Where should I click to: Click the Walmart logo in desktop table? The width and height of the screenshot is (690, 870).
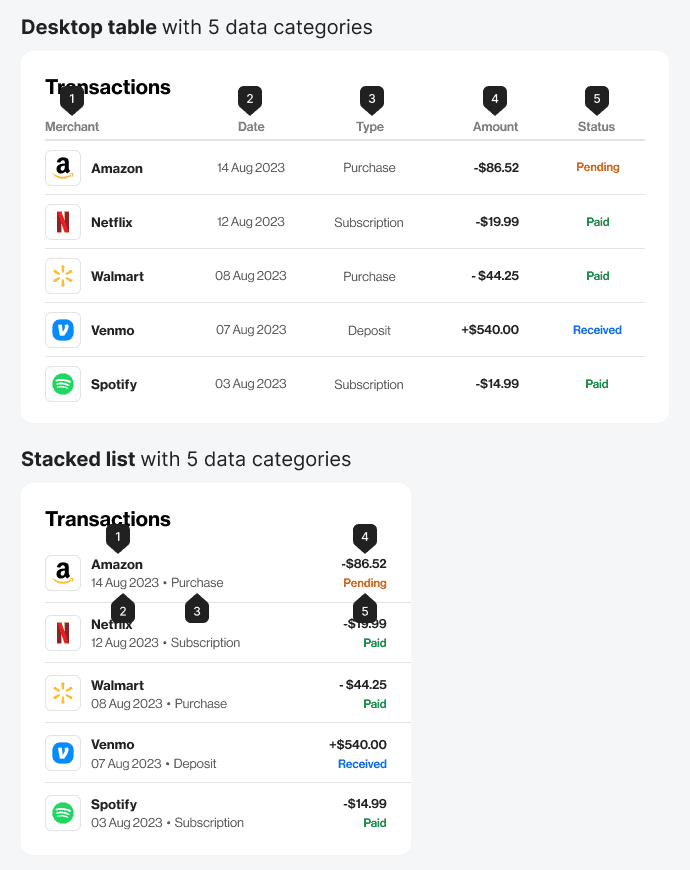63,276
